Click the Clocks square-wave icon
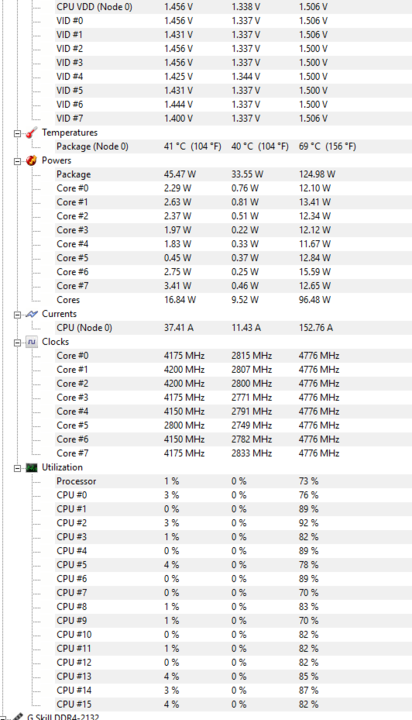This screenshot has height=720, width=412. 31,342
